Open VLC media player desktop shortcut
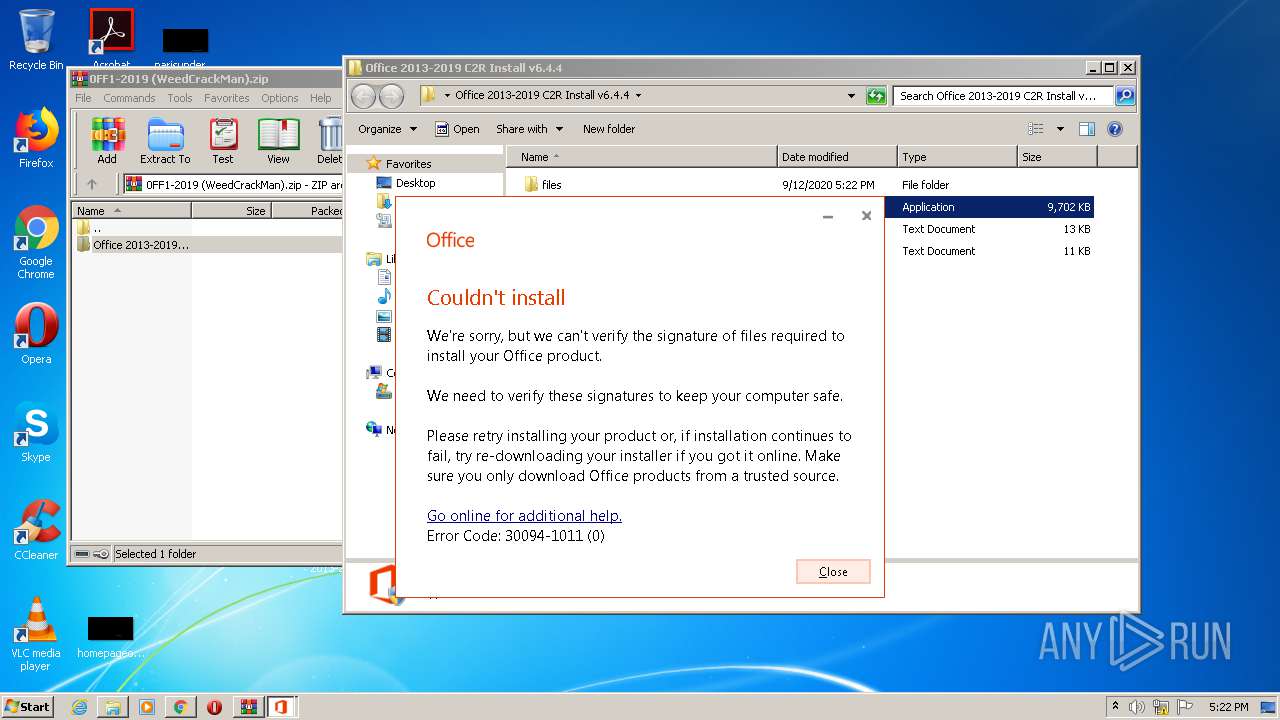Viewport: 1280px width, 720px height. pos(36,634)
